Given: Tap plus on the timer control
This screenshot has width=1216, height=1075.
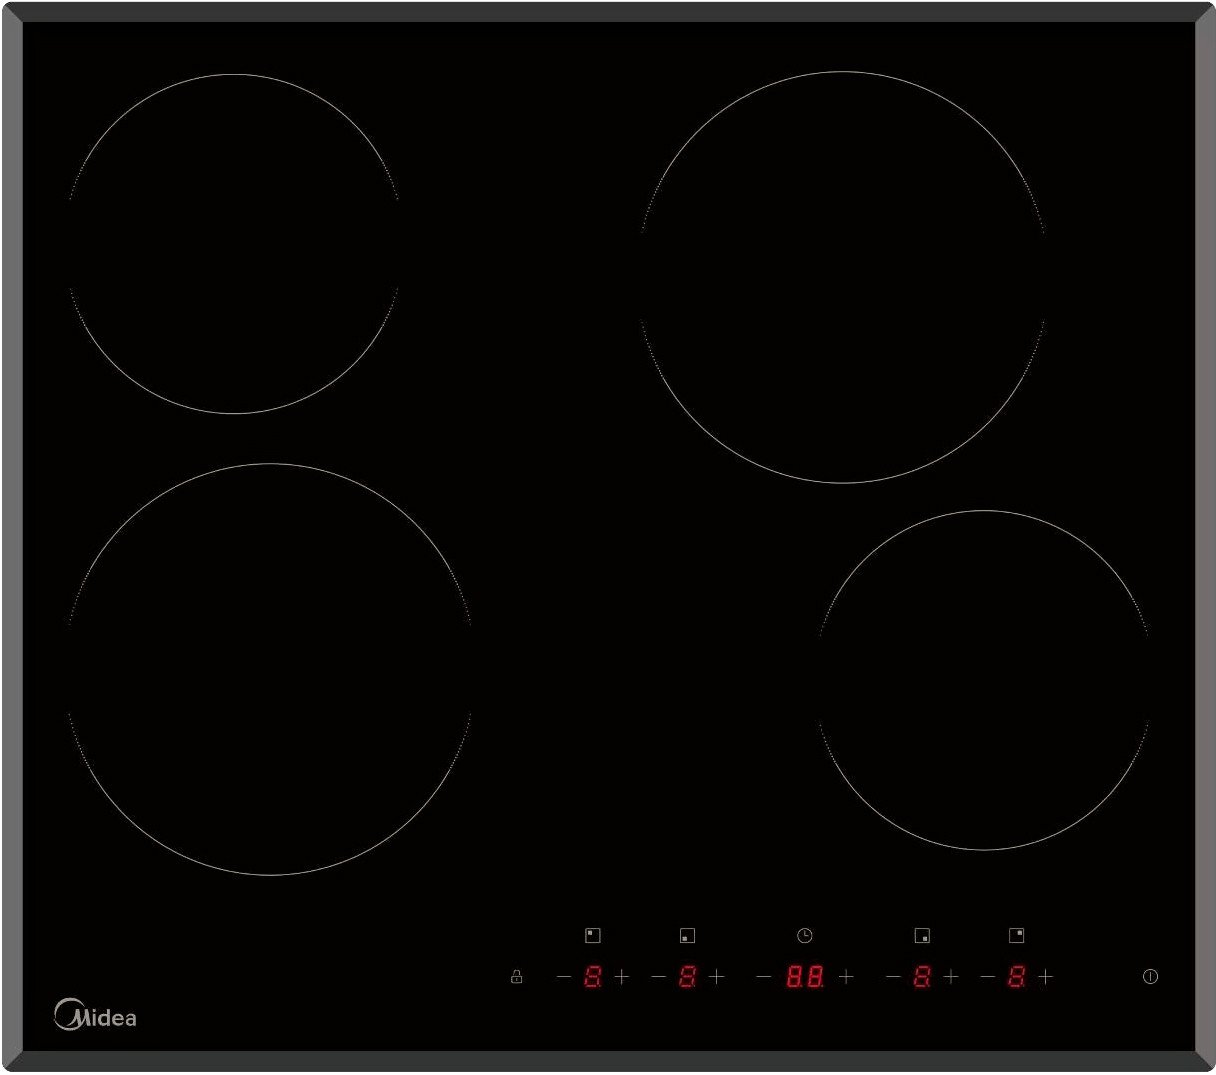Looking at the screenshot, I should 846,977.
